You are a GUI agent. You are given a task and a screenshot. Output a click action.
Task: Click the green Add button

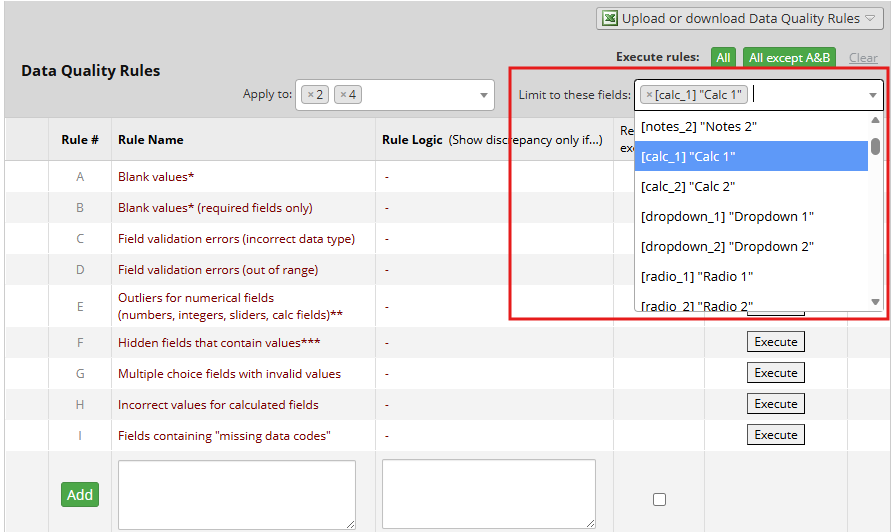click(x=80, y=494)
